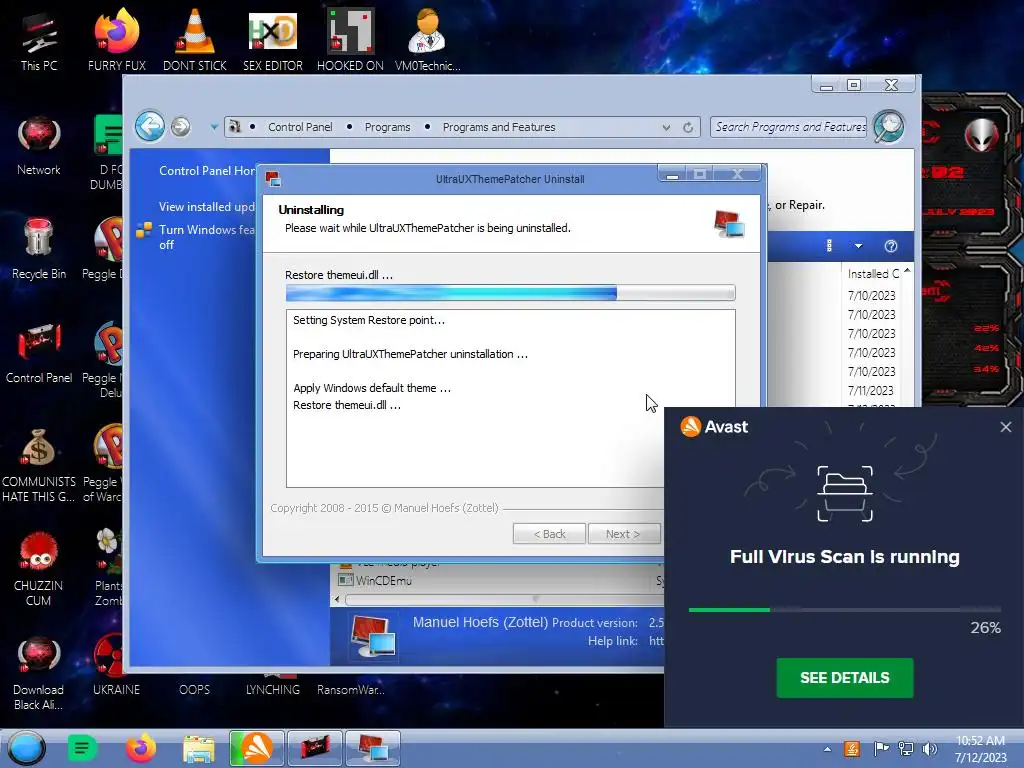This screenshot has width=1024, height=768.
Task: Open Turn Windows features on or off
Action: 206,236
